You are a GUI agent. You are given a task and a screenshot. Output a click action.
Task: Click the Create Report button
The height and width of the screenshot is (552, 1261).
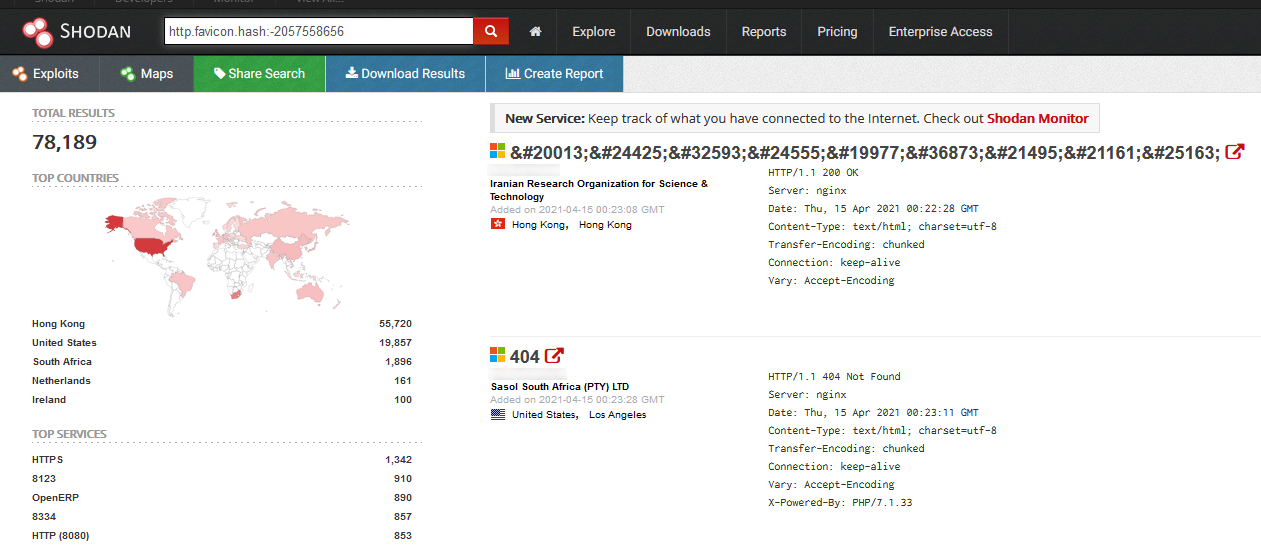coord(554,74)
